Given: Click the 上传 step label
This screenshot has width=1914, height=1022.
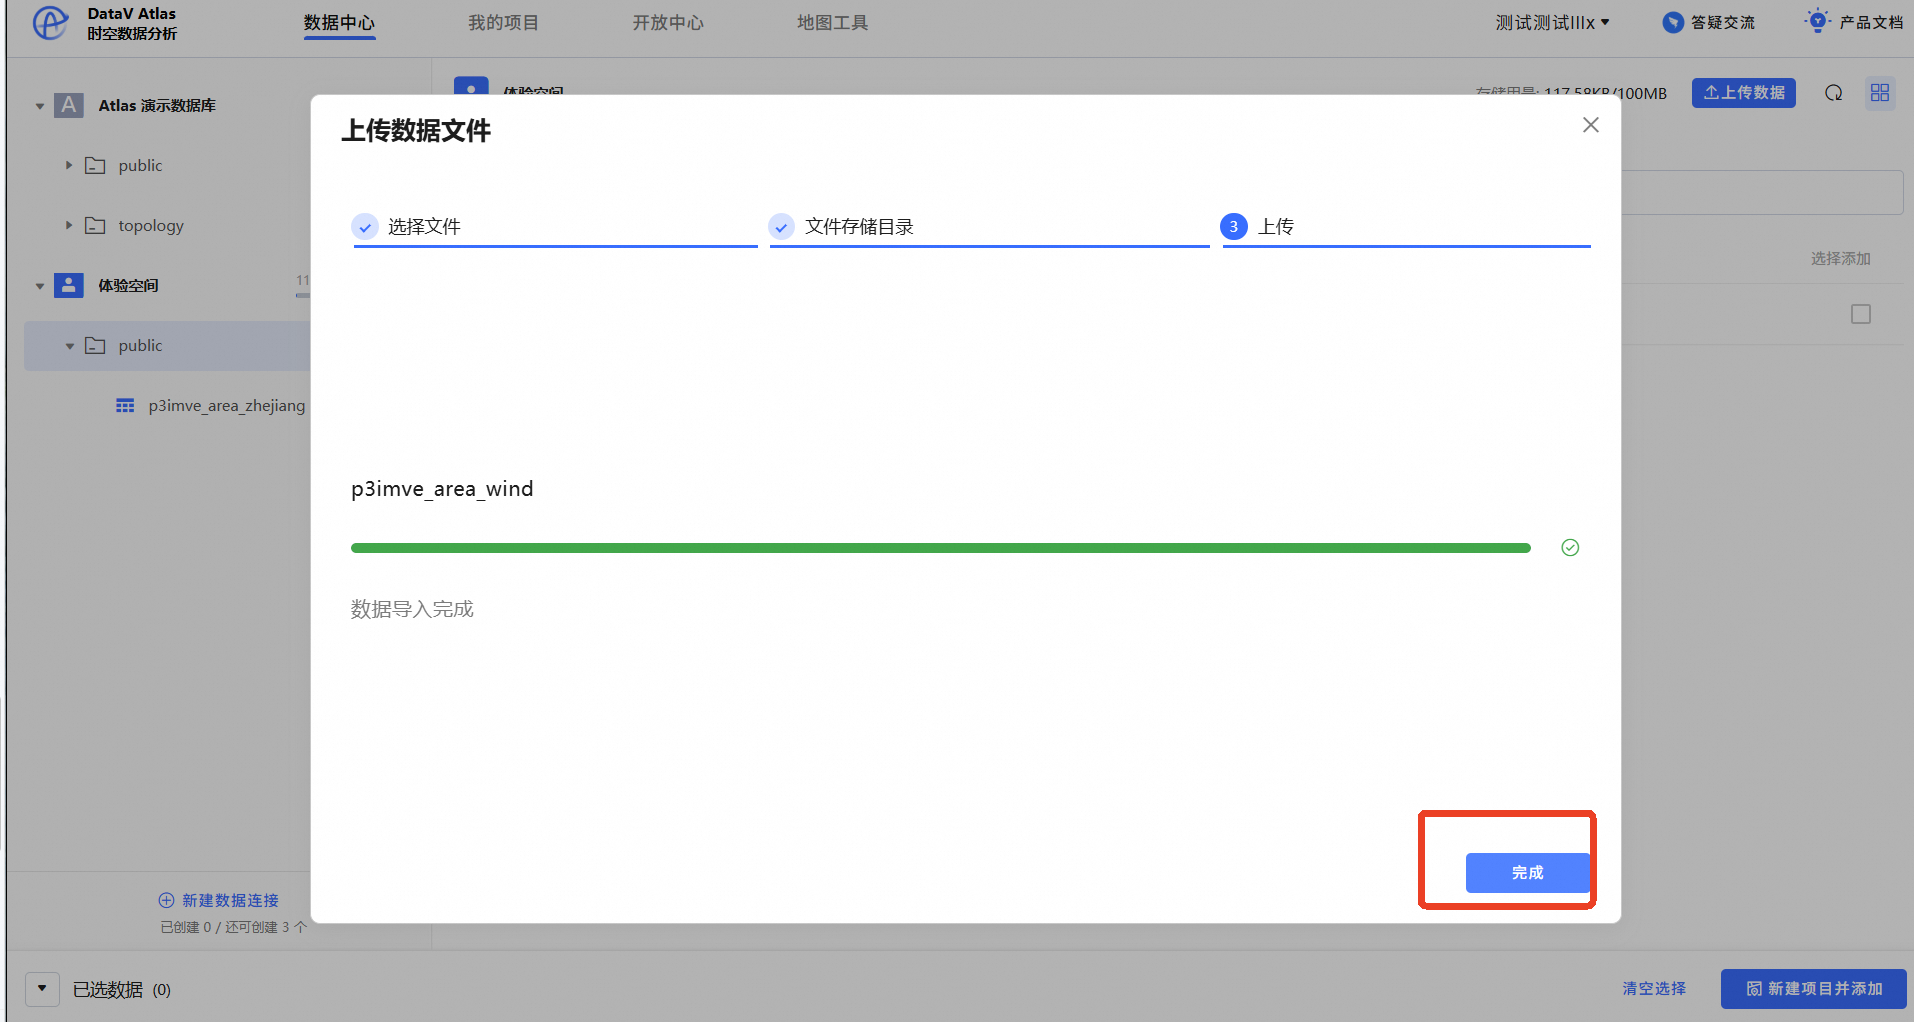Looking at the screenshot, I should 1276,227.
